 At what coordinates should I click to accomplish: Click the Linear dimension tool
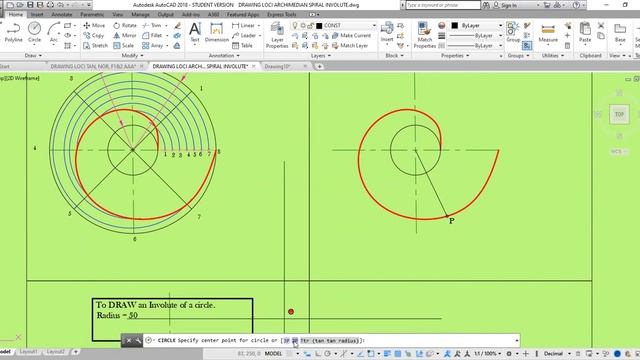pos(244,25)
